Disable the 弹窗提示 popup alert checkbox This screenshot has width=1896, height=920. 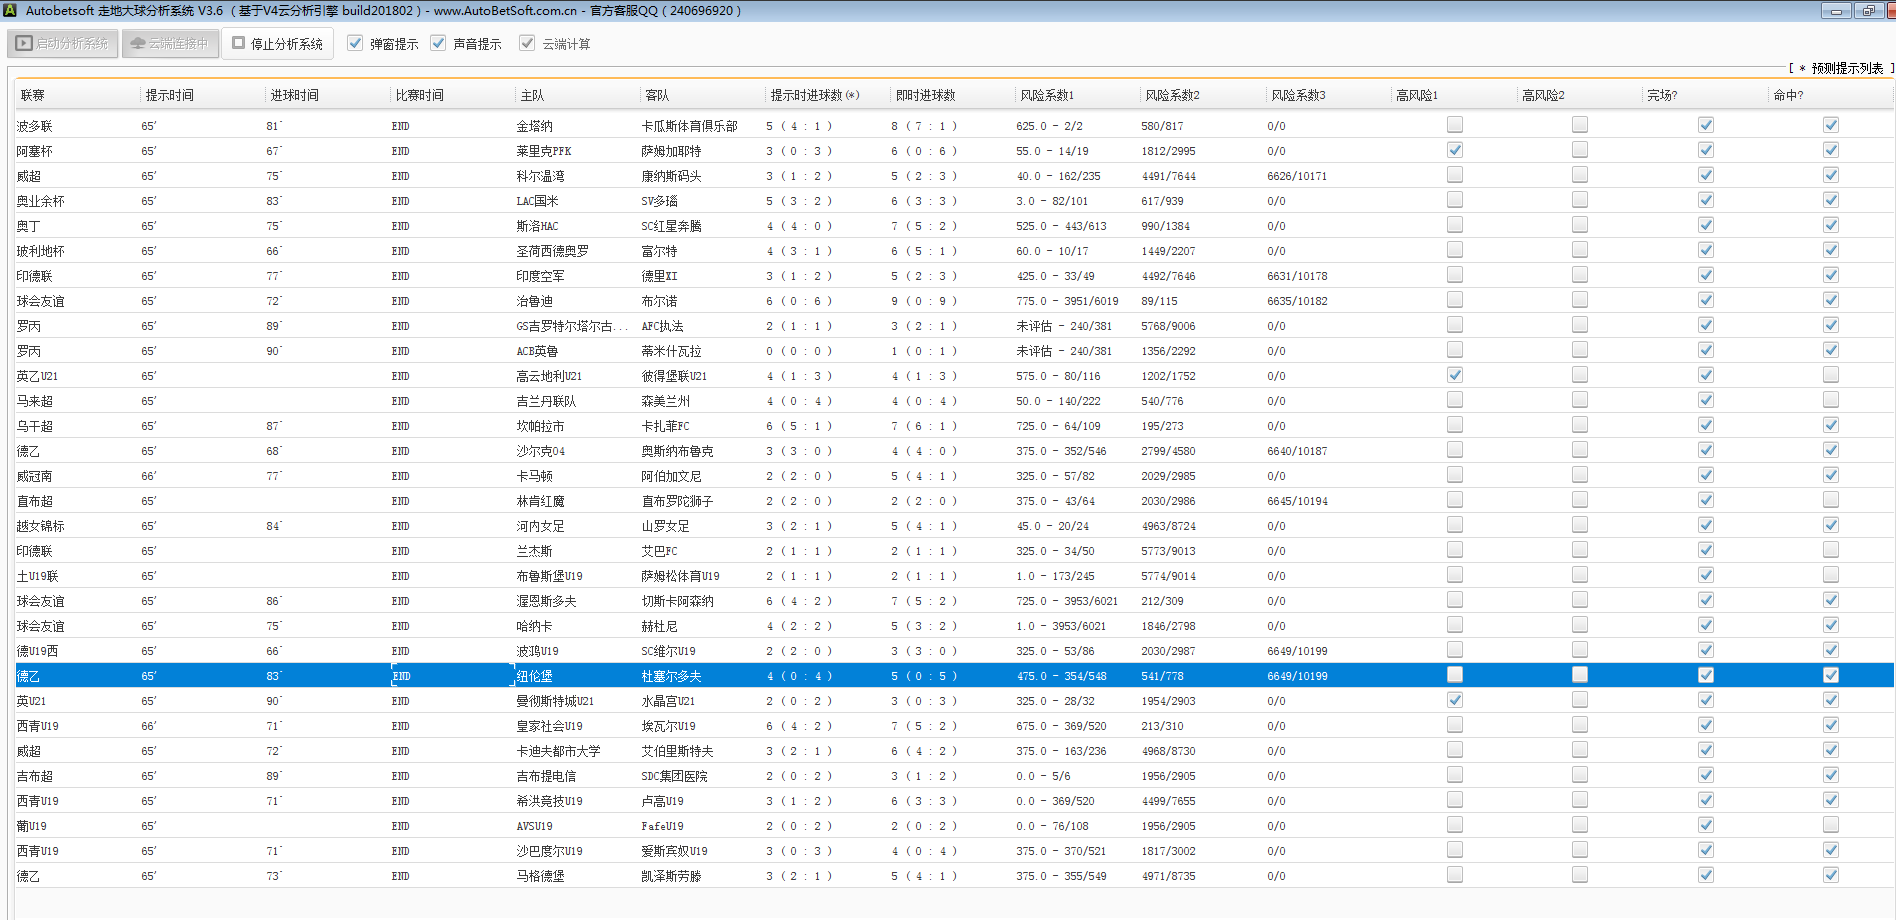click(x=355, y=44)
